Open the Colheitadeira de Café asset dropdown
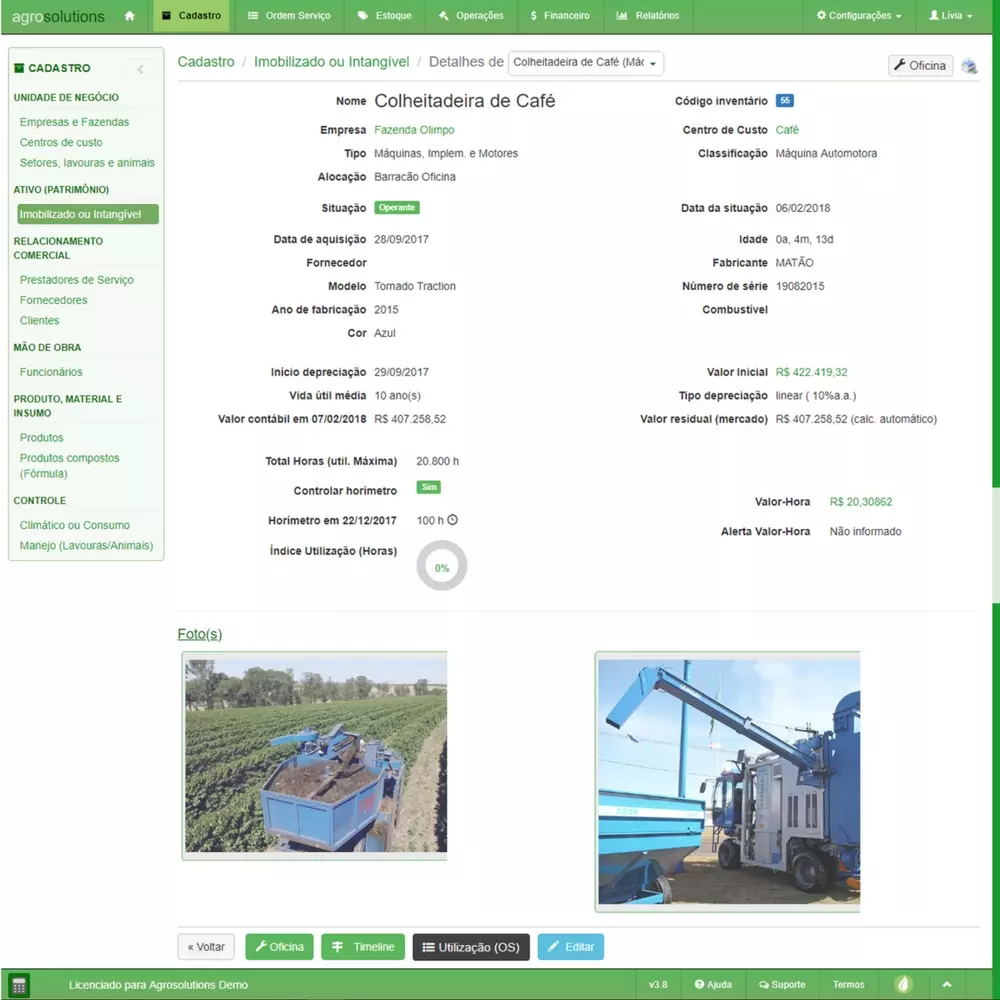1000x1000 pixels. click(585, 63)
